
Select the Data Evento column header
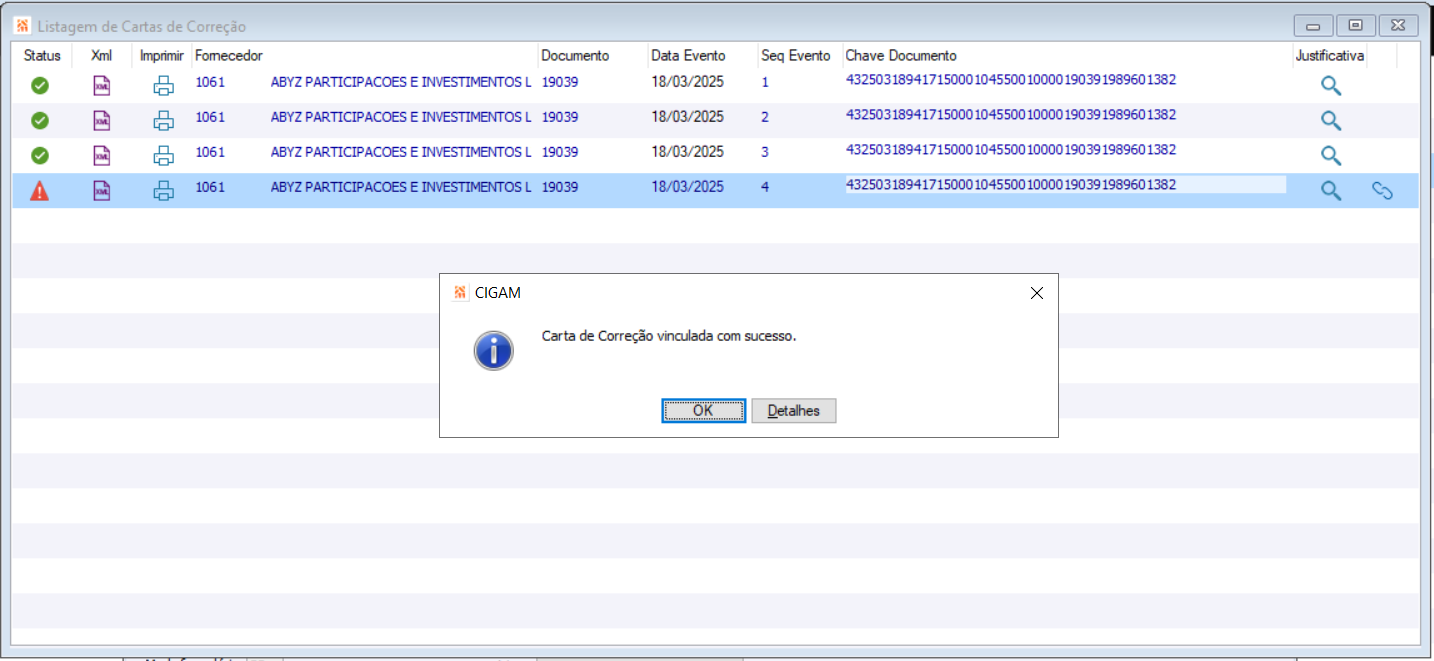click(688, 56)
